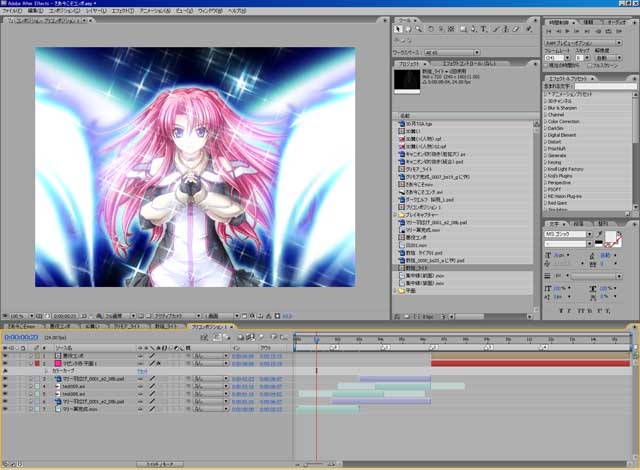Jump to last frame in Time Controls
This screenshot has width=640, height=470.
tap(587, 31)
